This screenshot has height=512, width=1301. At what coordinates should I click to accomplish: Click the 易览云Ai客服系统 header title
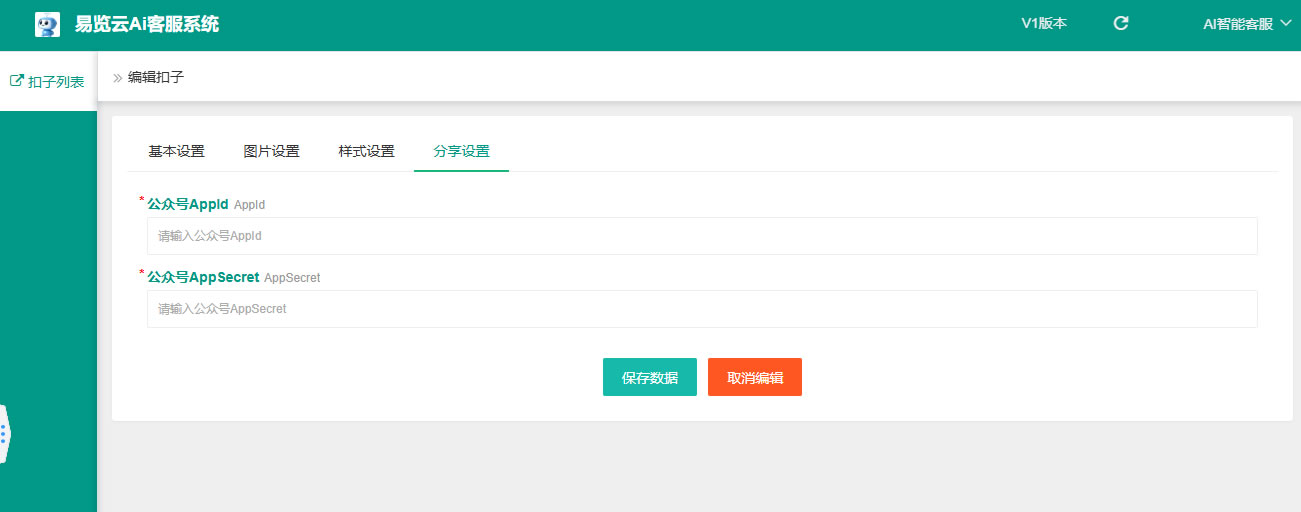coord(147,25)
